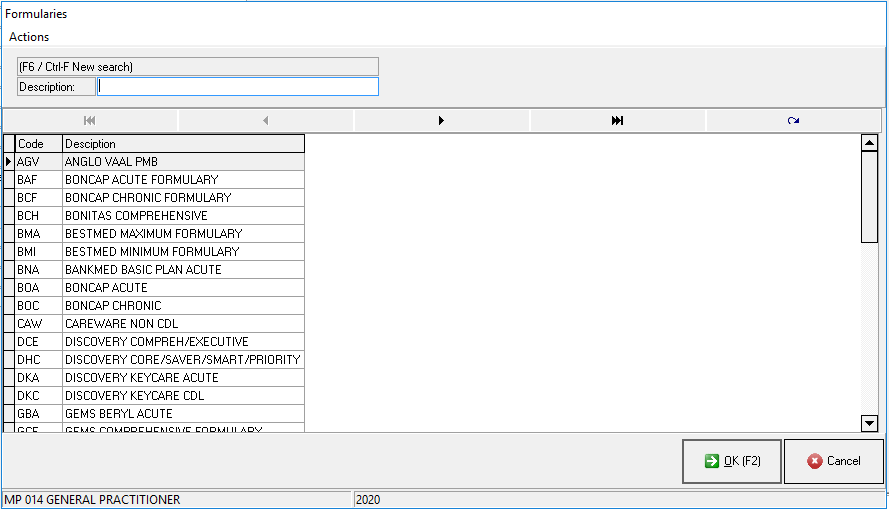Screen dimensions: 889x509
Task: Click the DCE code cell
Action: 39,342
